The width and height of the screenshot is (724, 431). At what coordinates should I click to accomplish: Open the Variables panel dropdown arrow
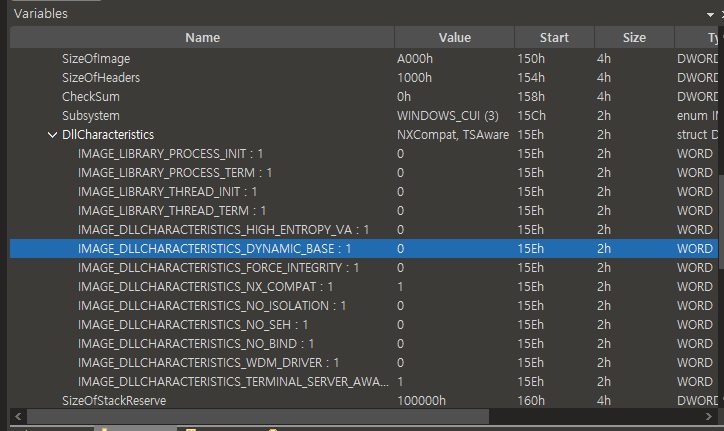710,15
